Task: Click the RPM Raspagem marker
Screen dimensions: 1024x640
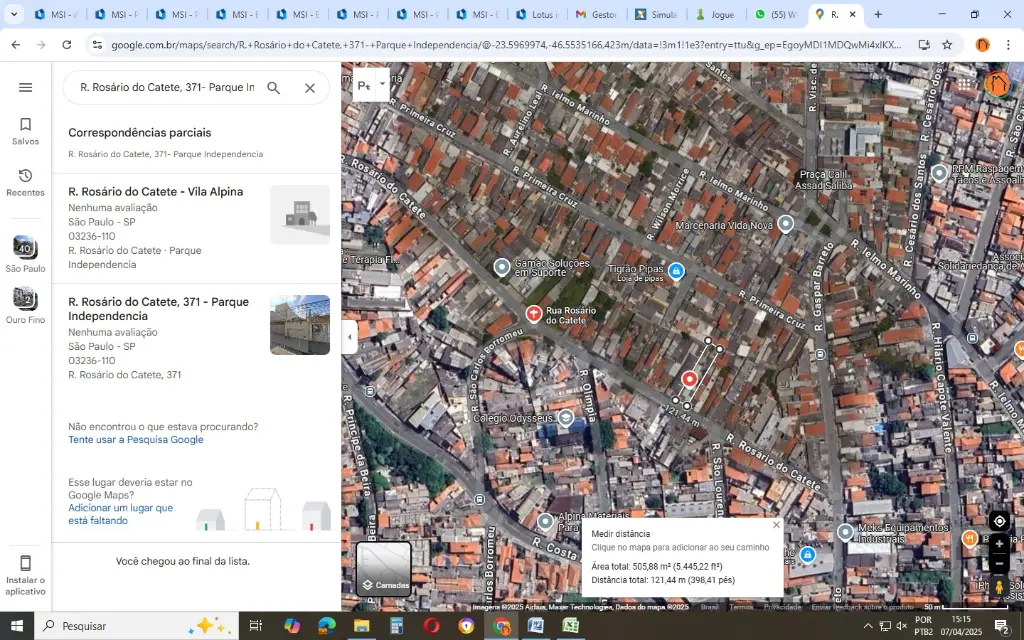Action: pos(939,173)
